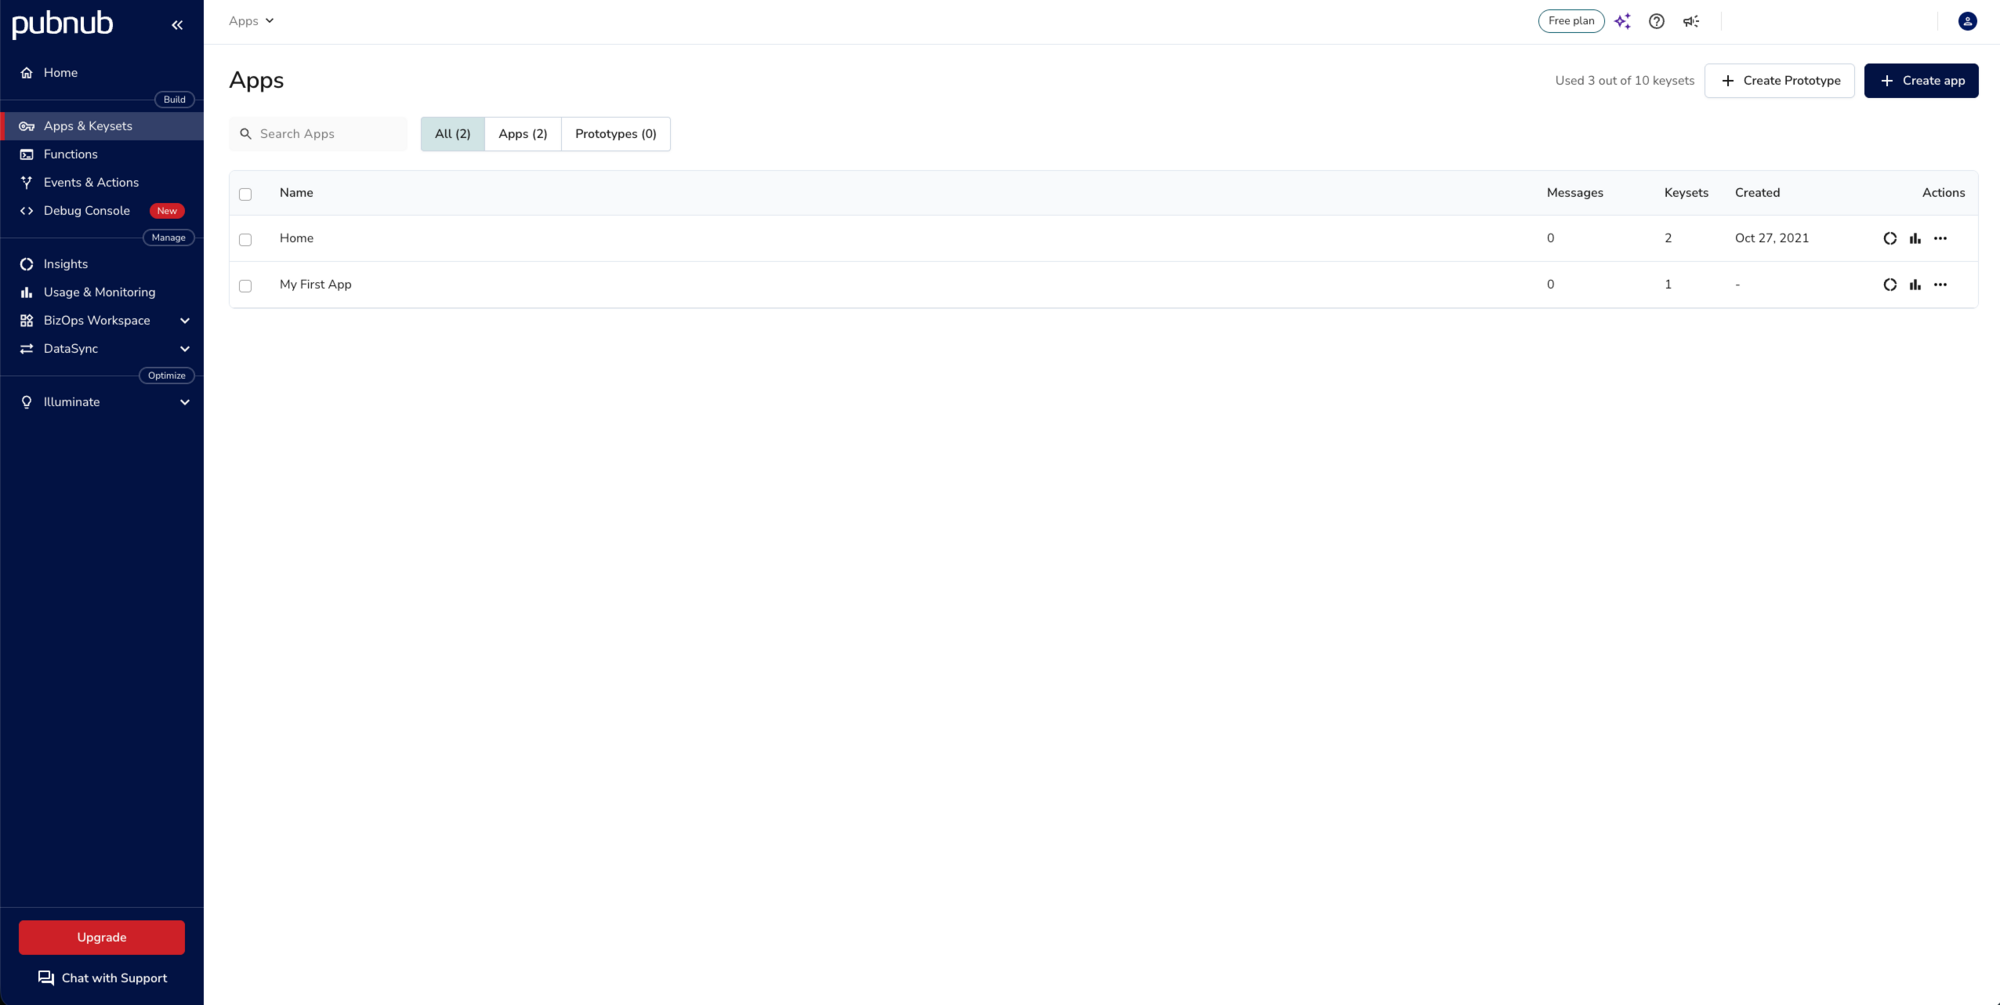Viewport: 2000px width, 1005px height.
Task: Switch to the All (2) tab
Action: tap(453, 134)
